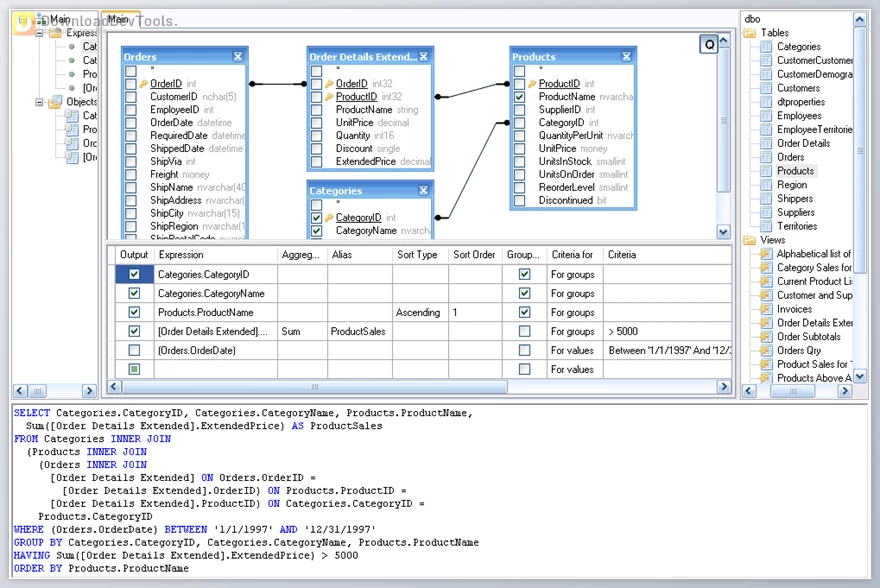Select the Invoices view icon
The width and height of the screenshot is (880, 588).
coord(766,309)
